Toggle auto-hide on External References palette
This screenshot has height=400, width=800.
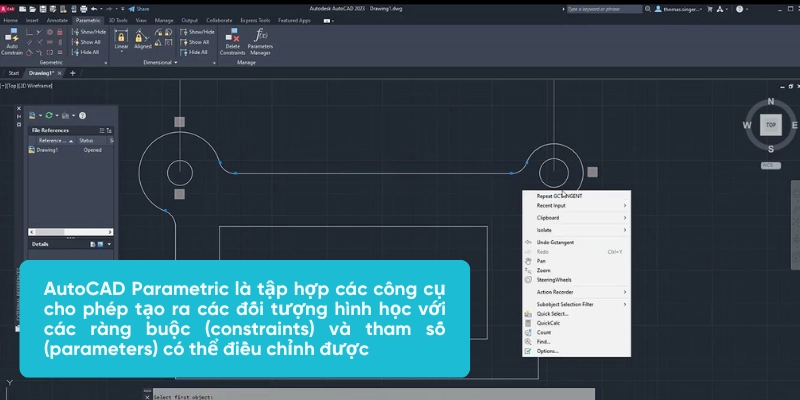tap(19, 116)
